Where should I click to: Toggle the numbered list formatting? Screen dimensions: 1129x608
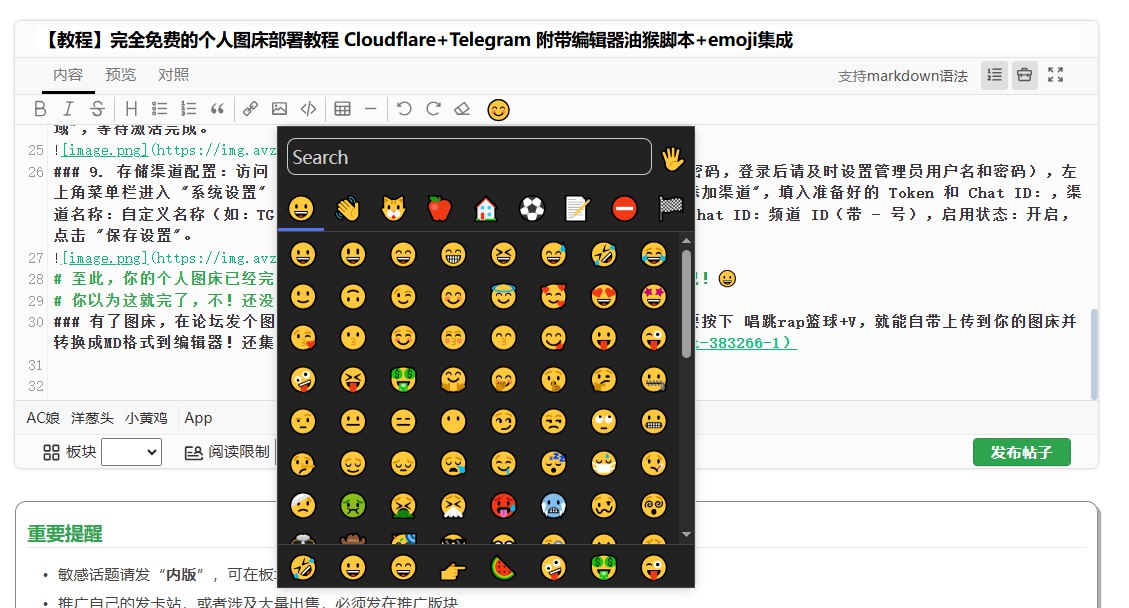188,108
